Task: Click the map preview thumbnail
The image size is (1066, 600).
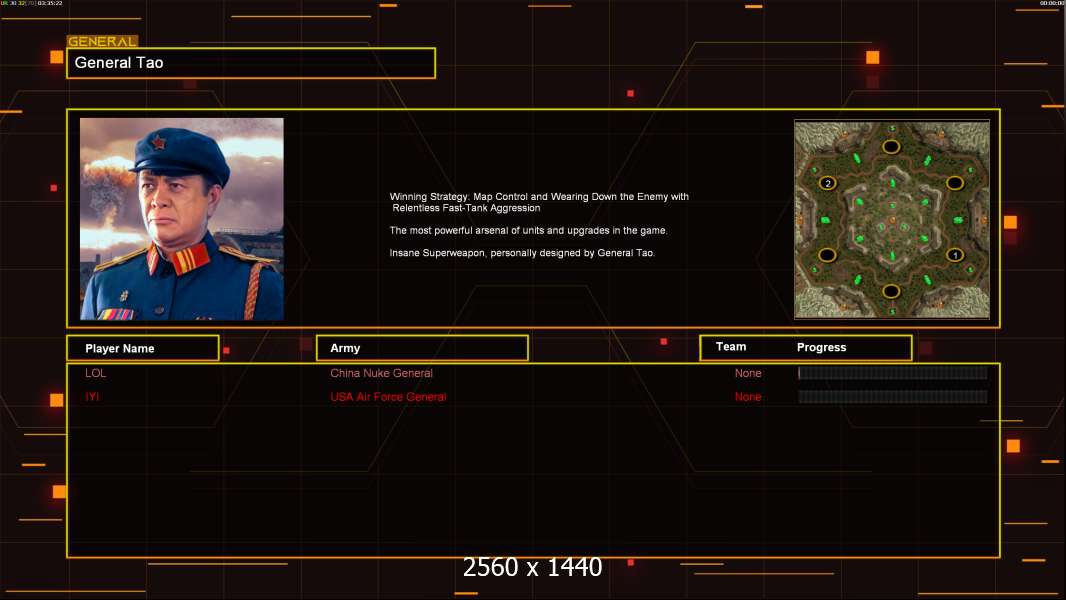Action: pyautogui.click(x=891, y=219)
